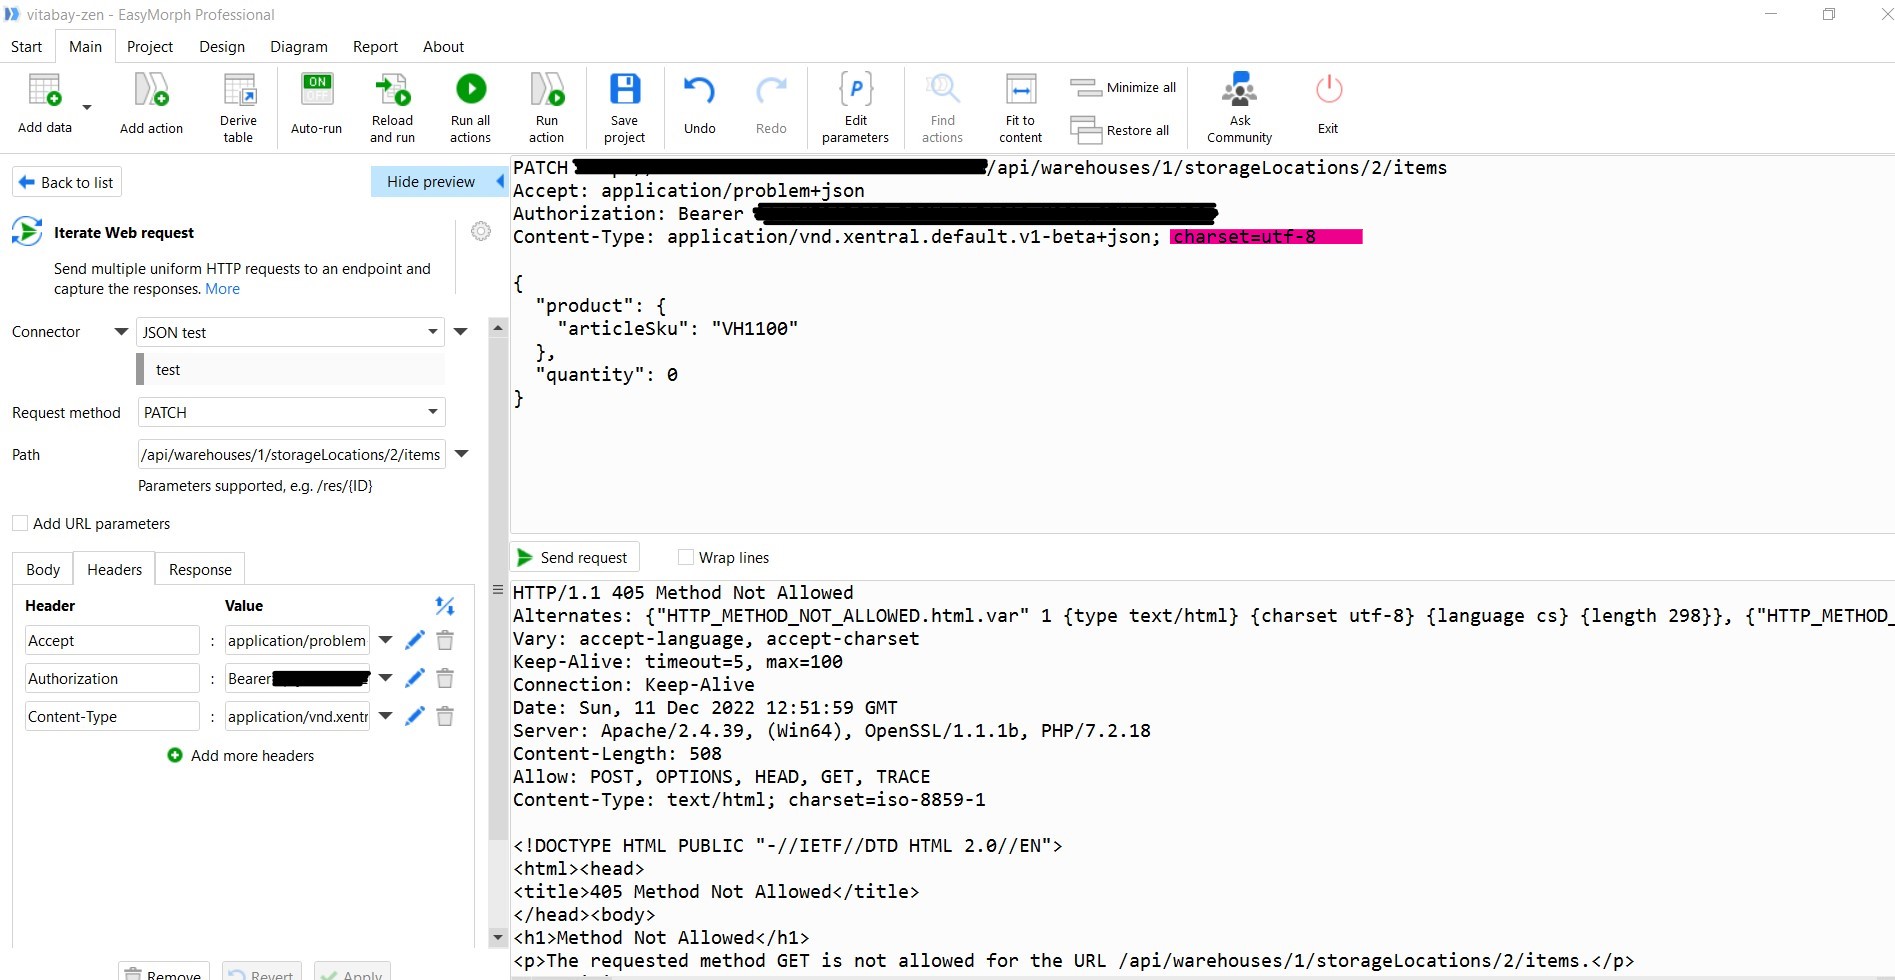1895x980 pixels.
Task: Open the More link in description
Action: [222, 289]
